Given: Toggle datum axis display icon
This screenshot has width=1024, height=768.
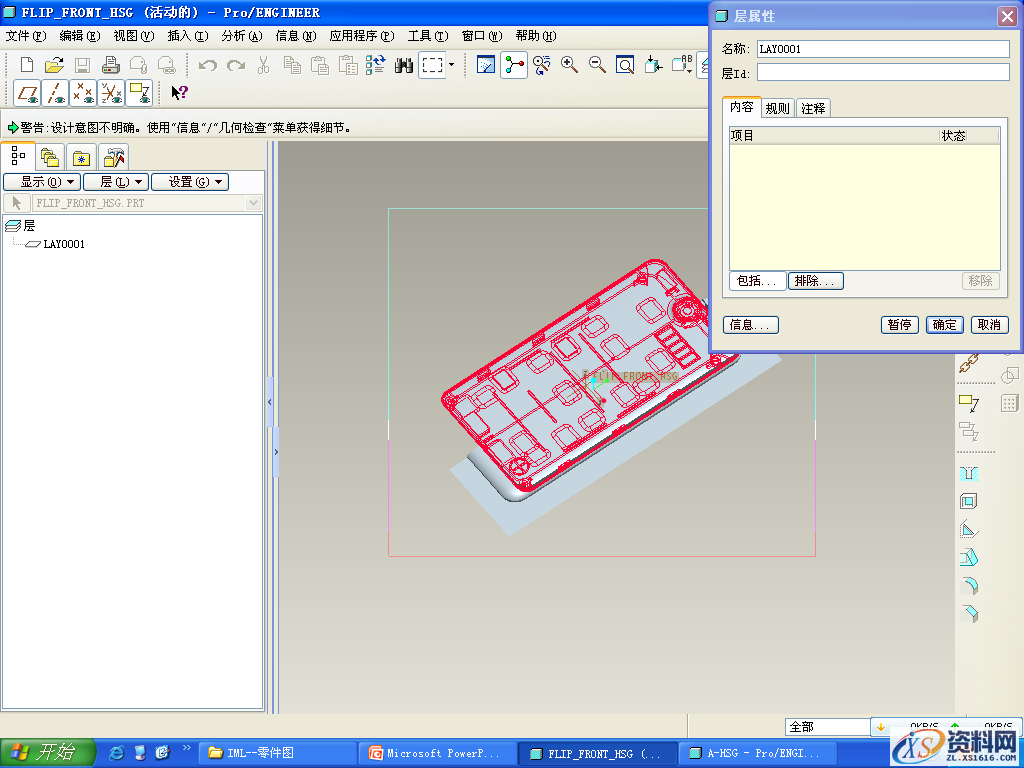Looking at the screenshot, I should point(56,93).
